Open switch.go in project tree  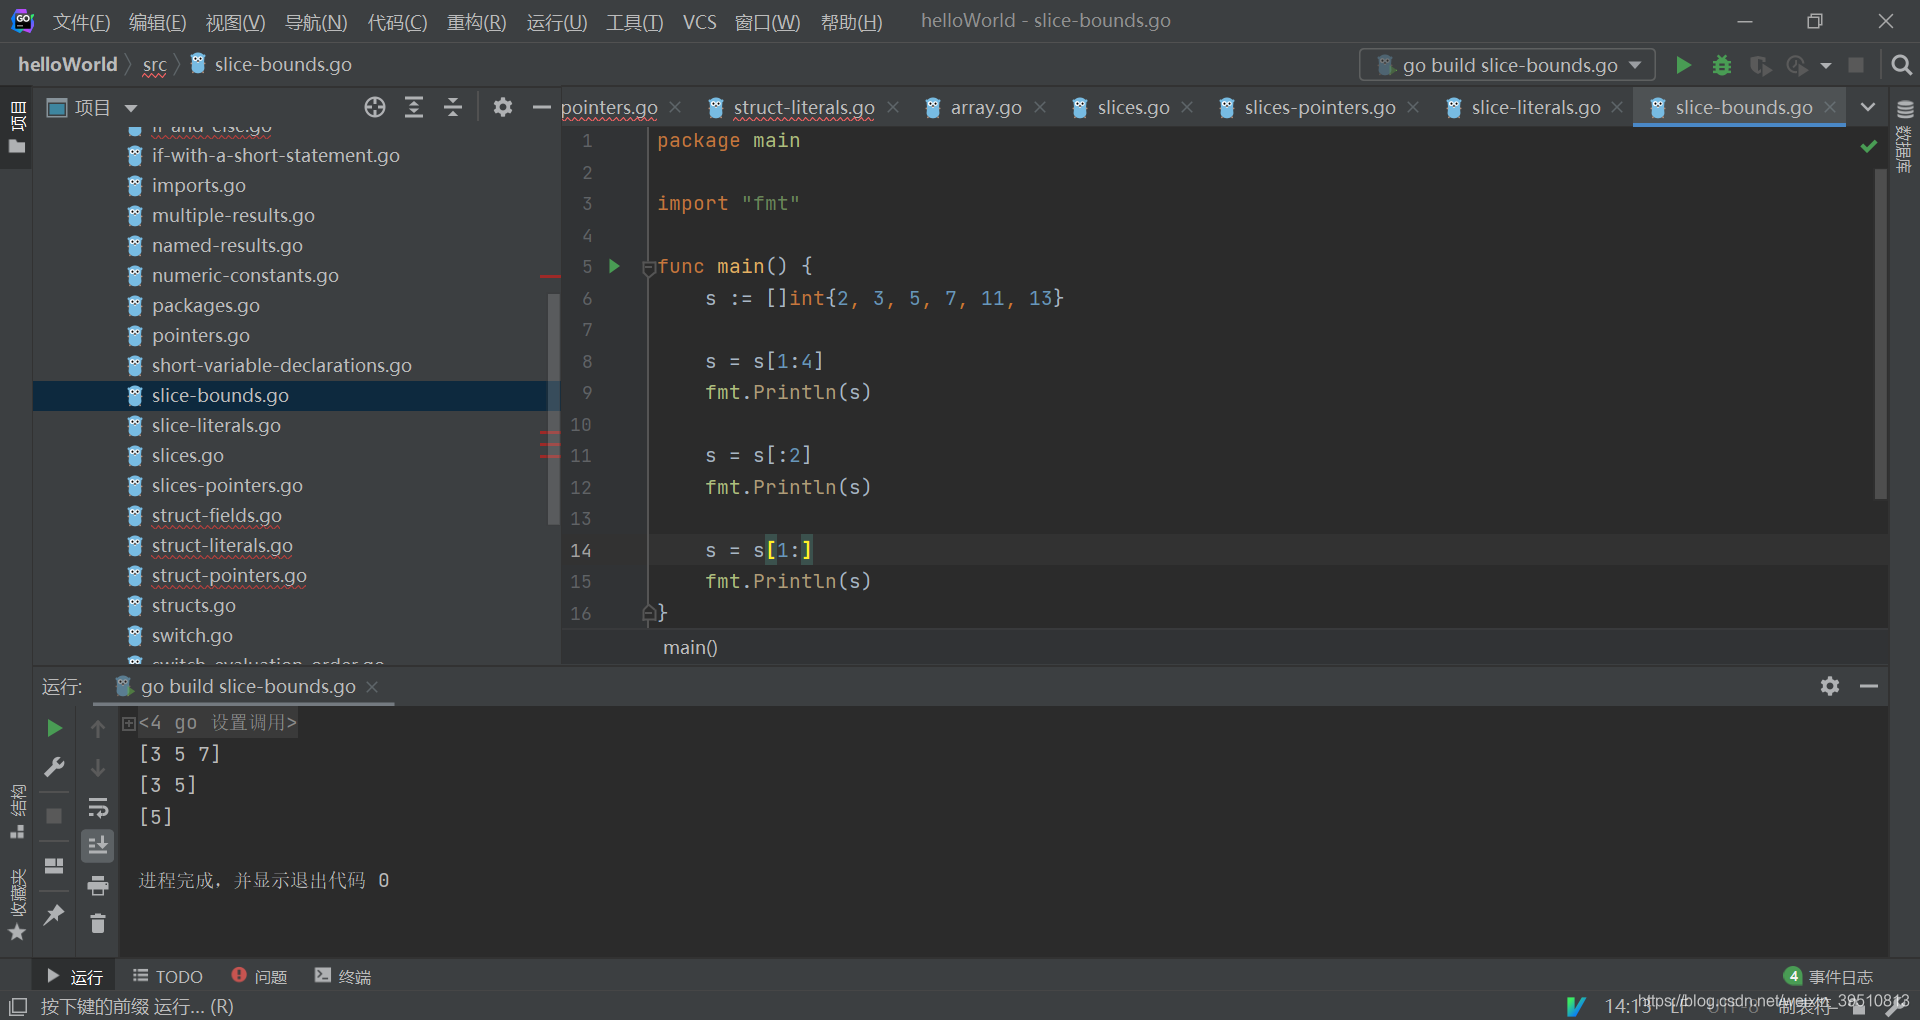(x=192, y=635)
